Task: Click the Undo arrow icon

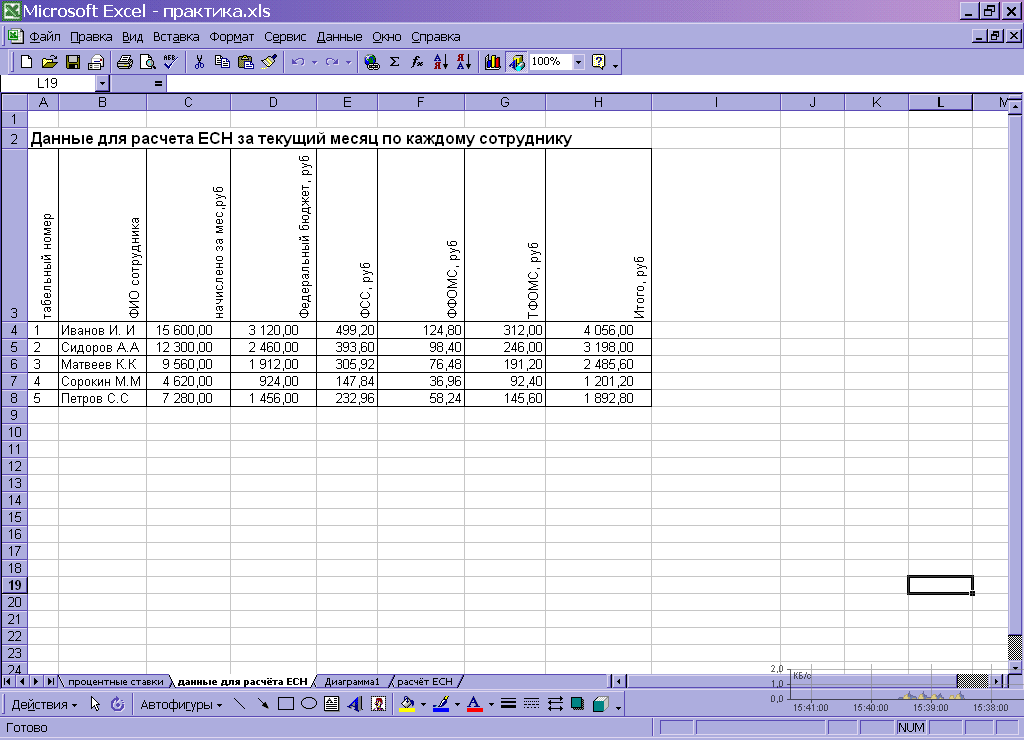Action: [298, 62]
